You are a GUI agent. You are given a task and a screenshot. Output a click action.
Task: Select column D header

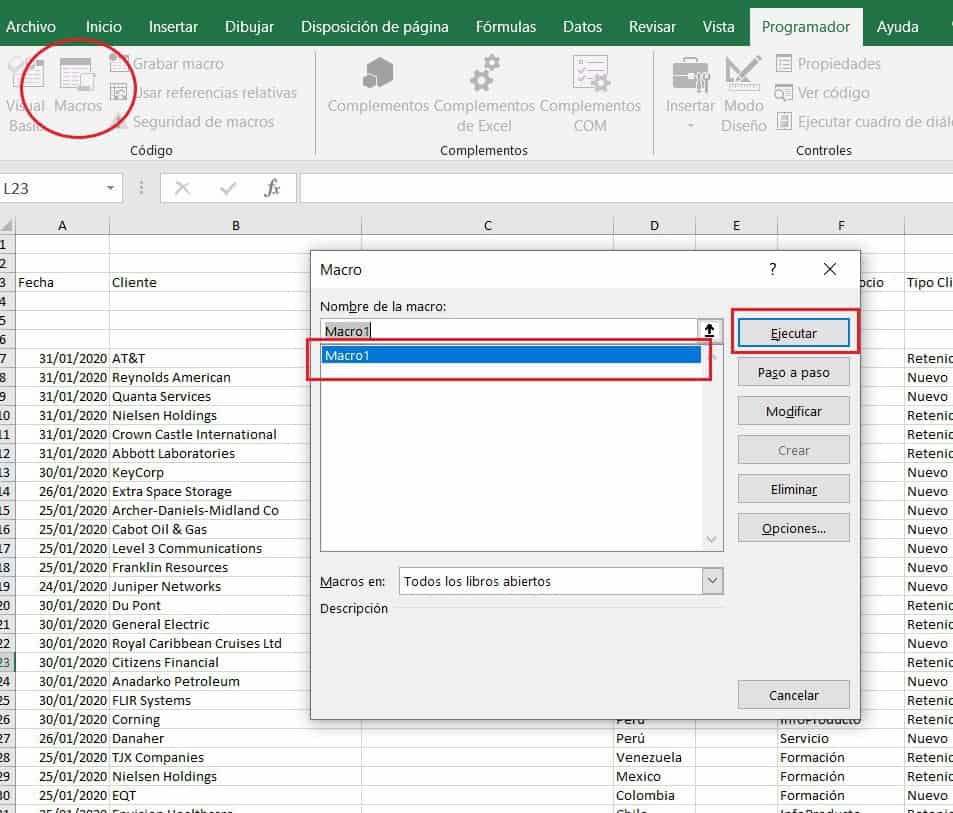[x=654, y=226]
